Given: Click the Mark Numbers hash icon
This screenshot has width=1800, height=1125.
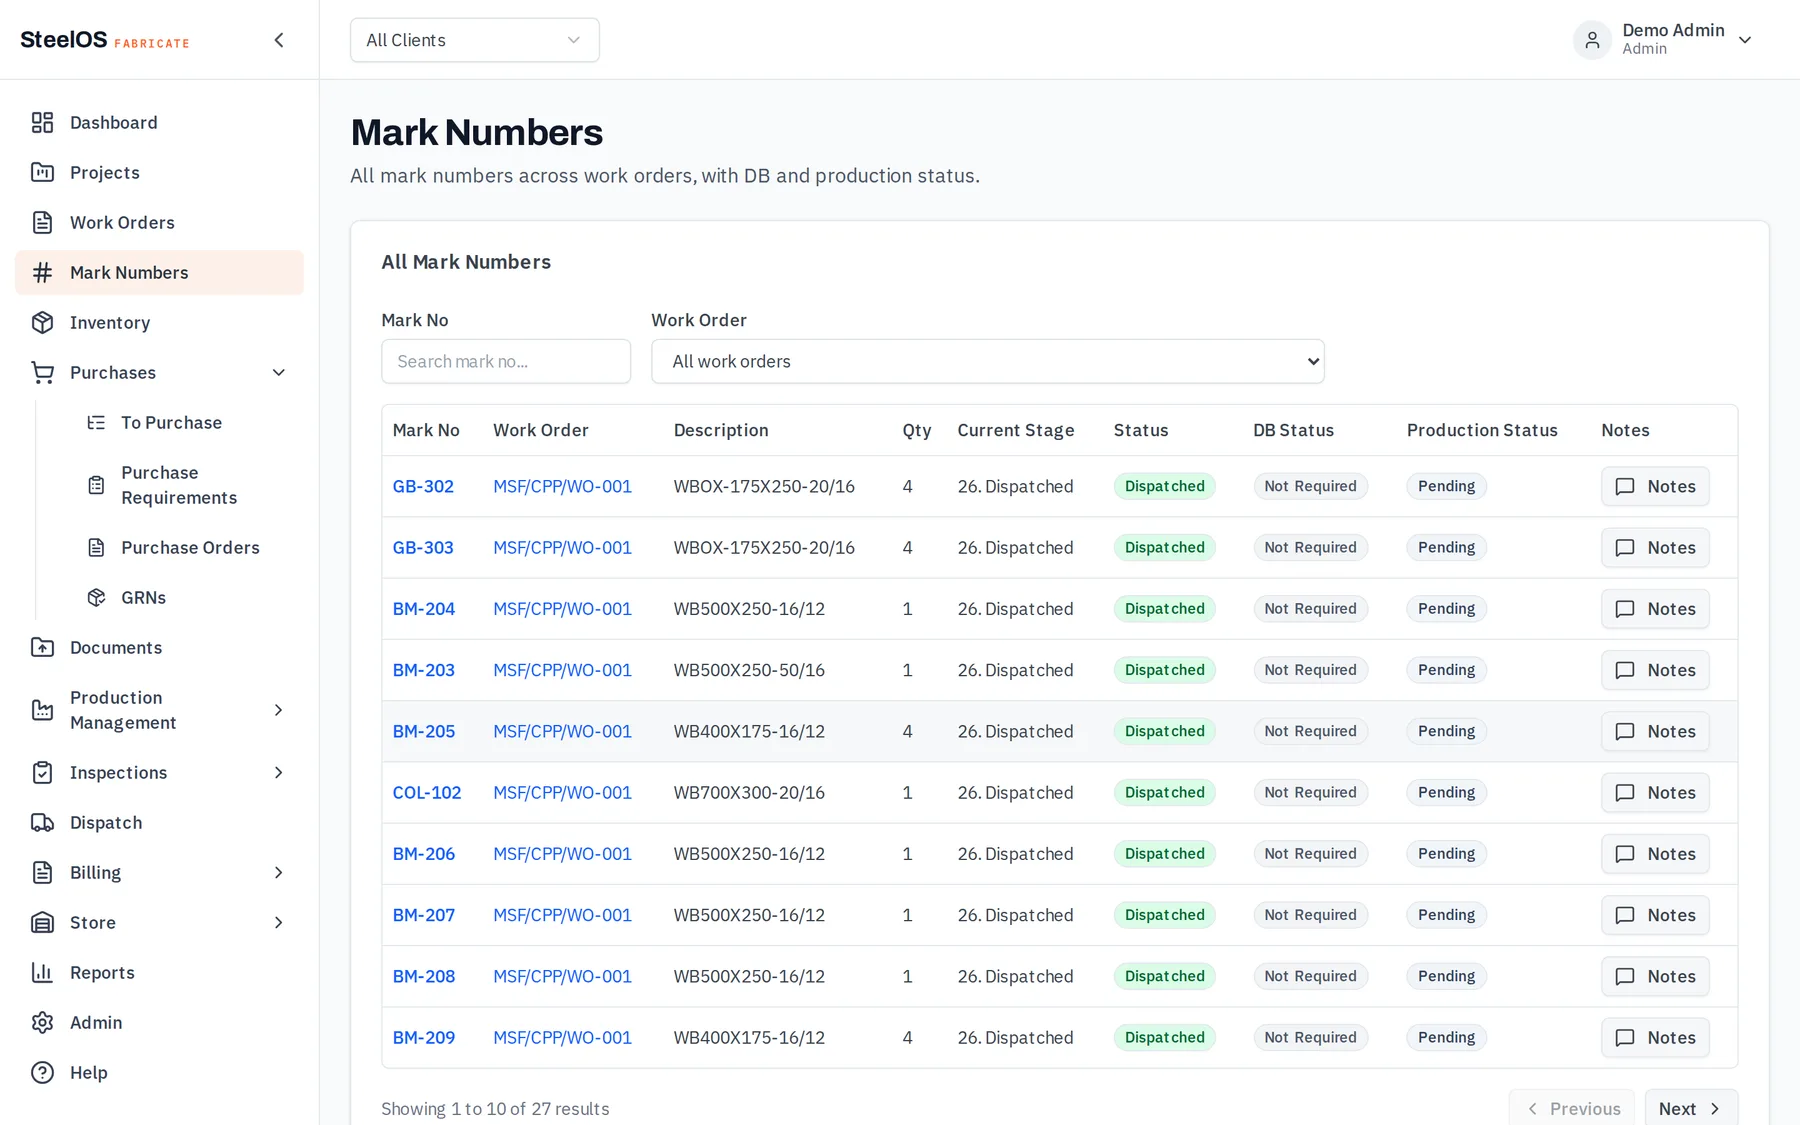Looking at the screenshot, I should point(42,273).
